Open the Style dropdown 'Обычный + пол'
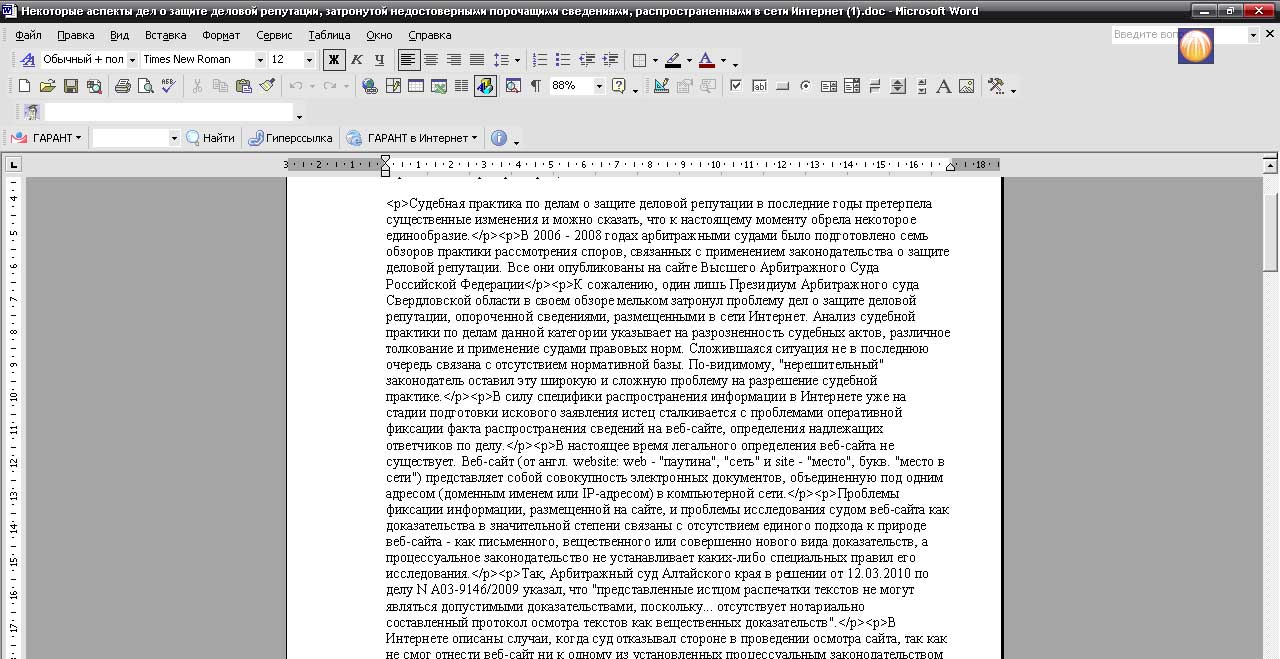 click(132, 60)
